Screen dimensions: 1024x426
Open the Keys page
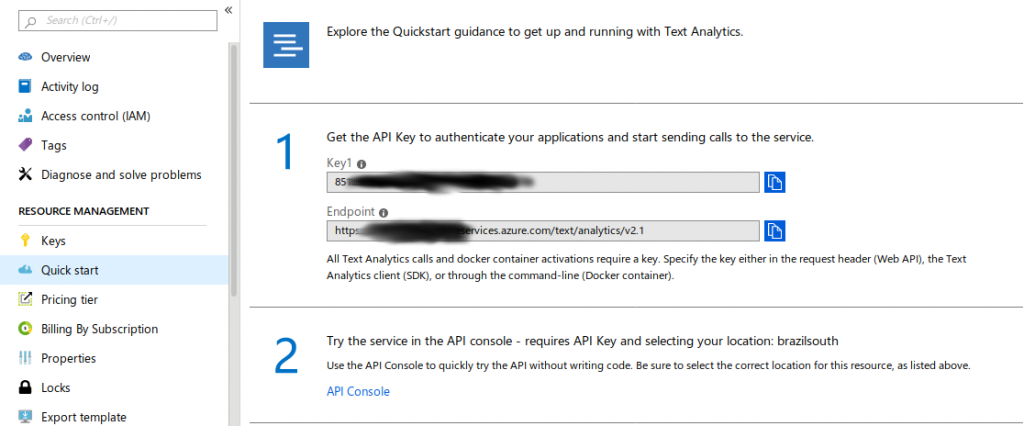pos(54,241)
